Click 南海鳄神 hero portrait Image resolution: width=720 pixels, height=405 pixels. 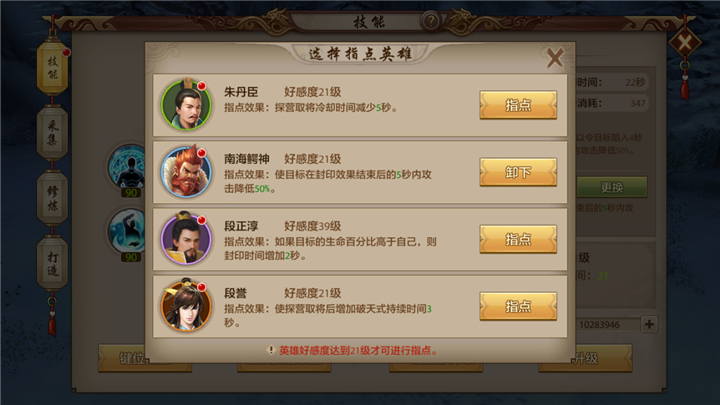pos(186,172)
